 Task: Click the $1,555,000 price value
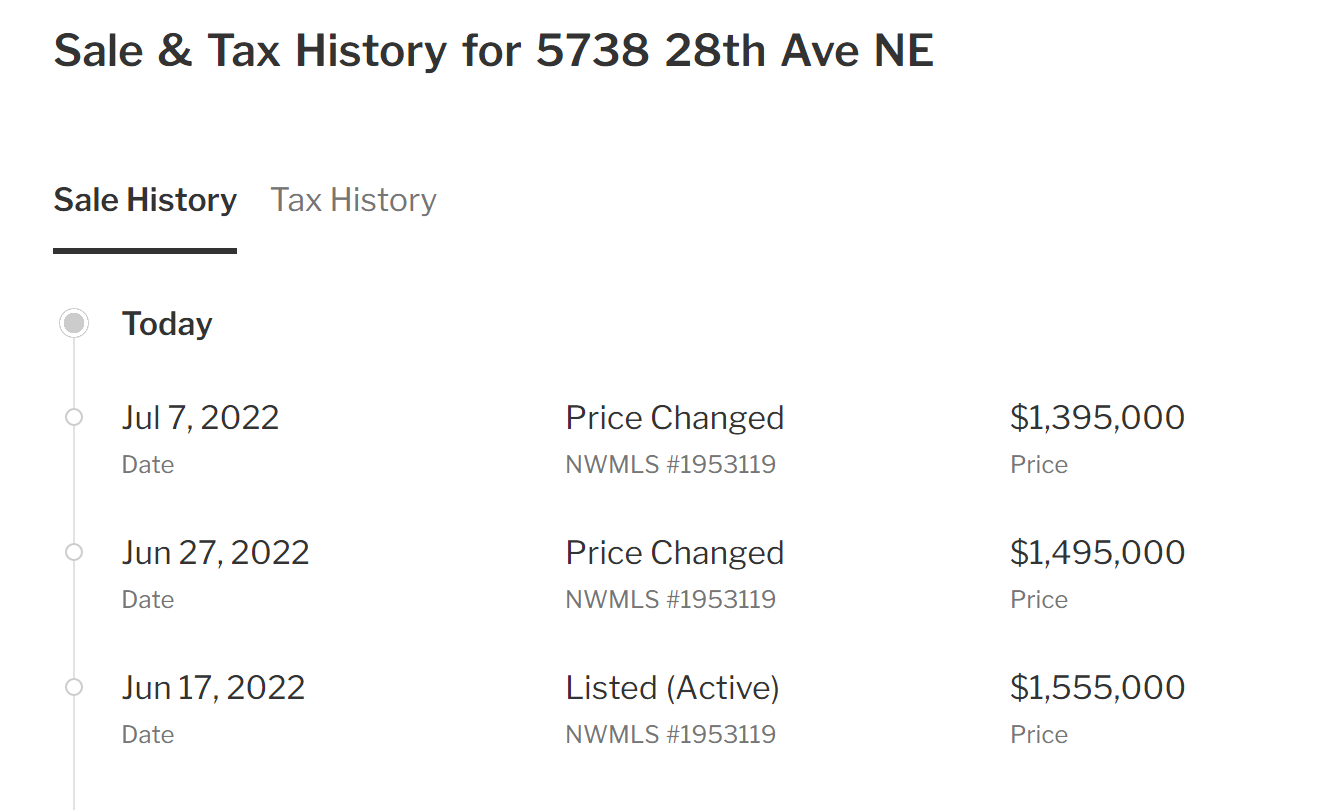[1097, 687]
